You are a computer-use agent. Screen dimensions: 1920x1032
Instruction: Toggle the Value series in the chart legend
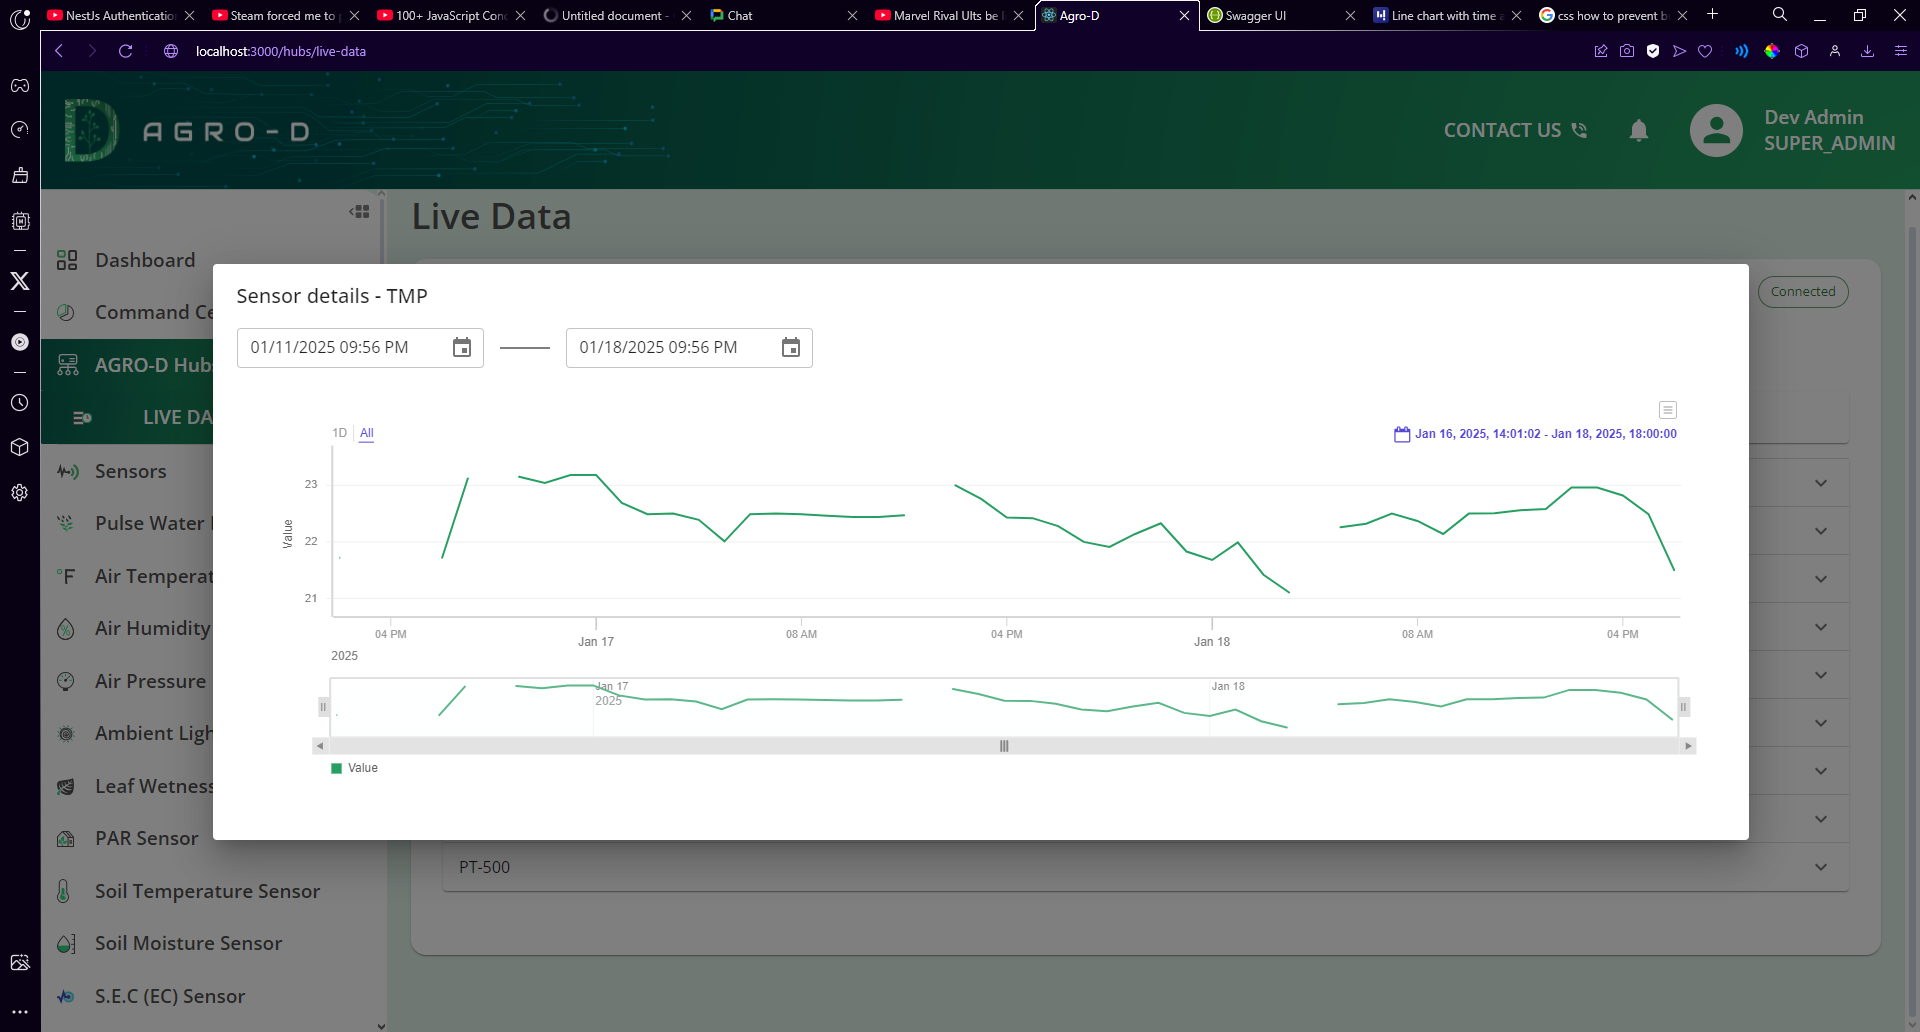point(353,768)
